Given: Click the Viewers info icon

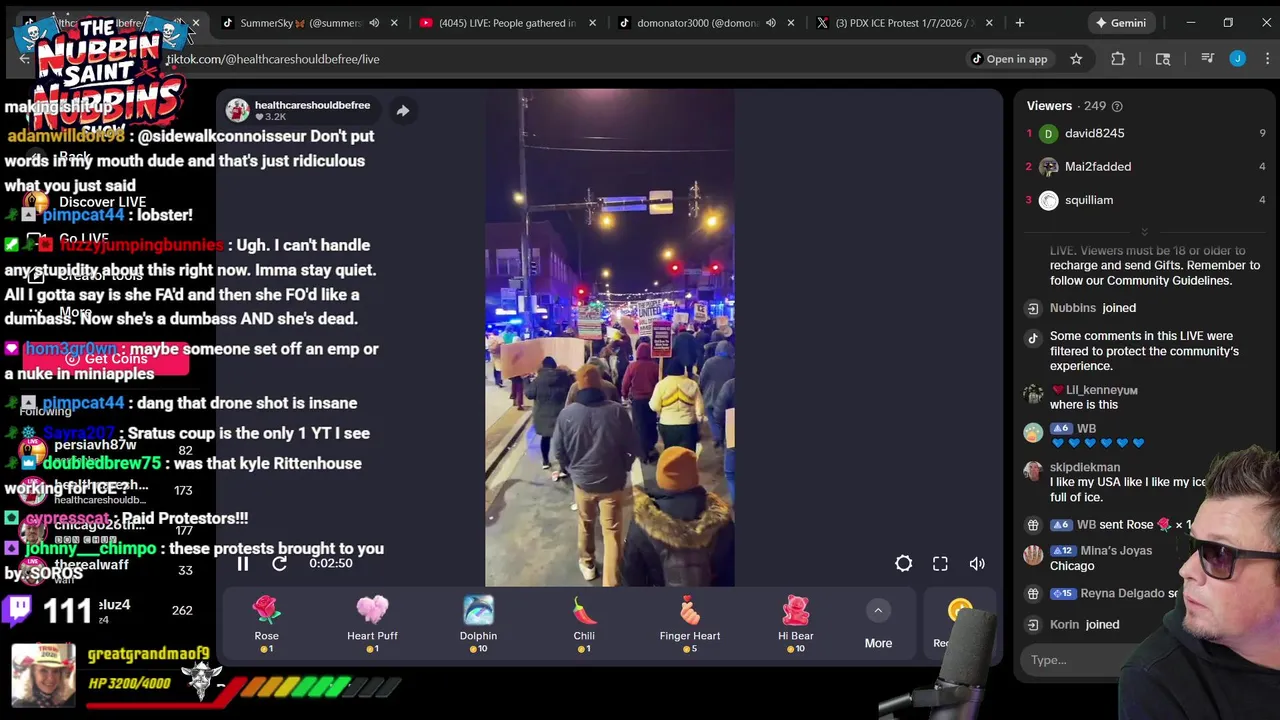Looking at the screenshot, I should coord(1117,106).
